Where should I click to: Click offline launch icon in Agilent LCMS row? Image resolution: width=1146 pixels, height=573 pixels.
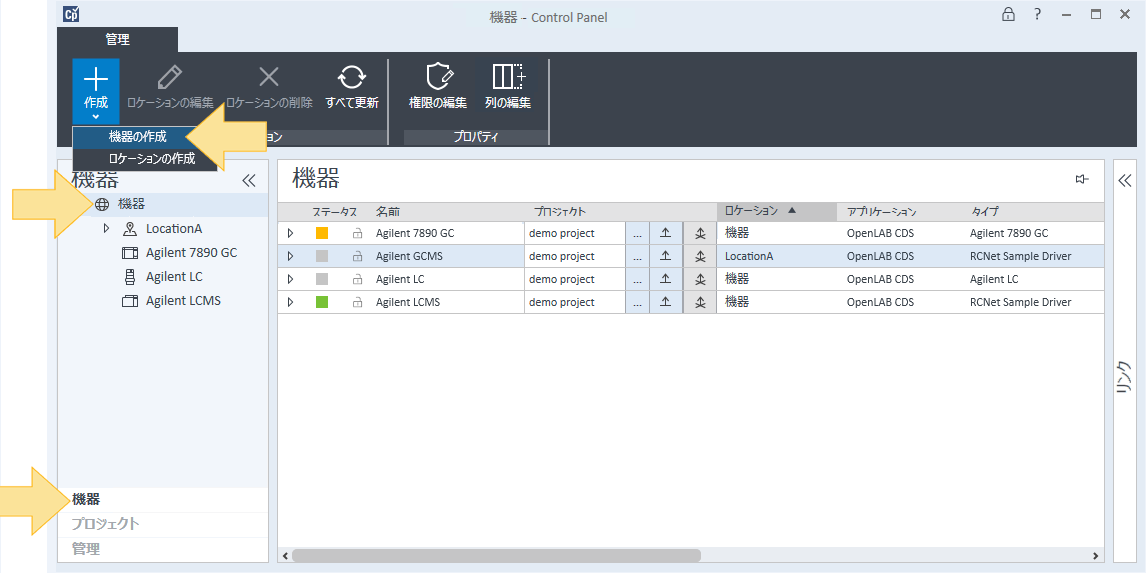coord(700,303)
